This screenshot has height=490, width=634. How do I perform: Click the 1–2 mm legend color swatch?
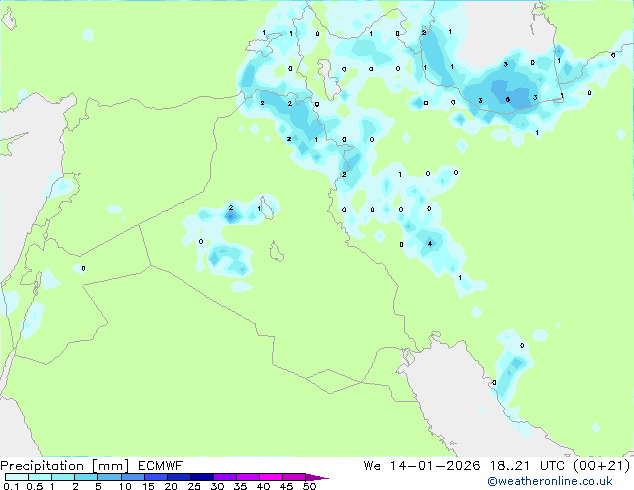pyautogui.click(x=63, y=477)
